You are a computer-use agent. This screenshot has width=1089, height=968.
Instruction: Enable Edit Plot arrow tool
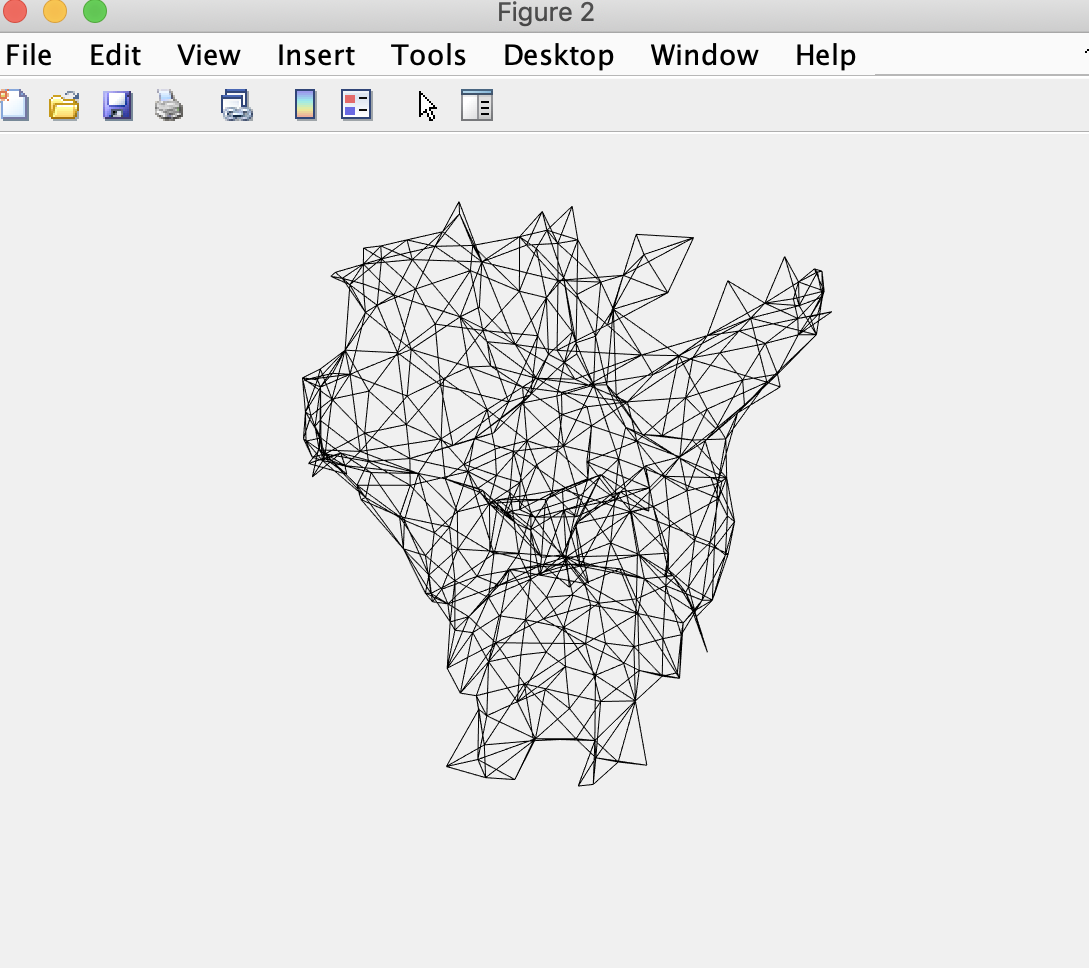click(x=428, y=105)
